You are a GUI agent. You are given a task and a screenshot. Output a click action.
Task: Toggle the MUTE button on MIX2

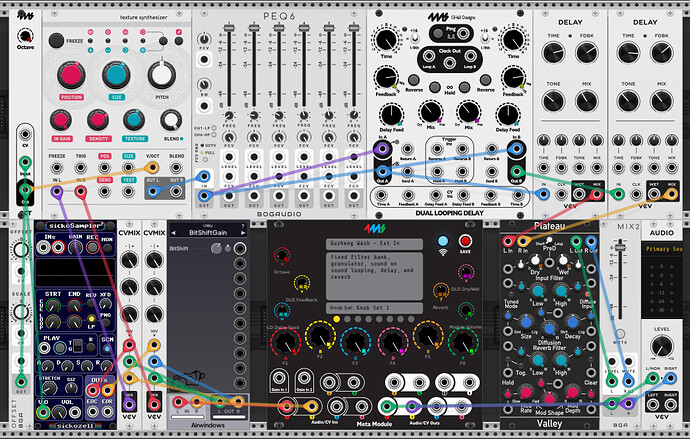tap(620, 333)
